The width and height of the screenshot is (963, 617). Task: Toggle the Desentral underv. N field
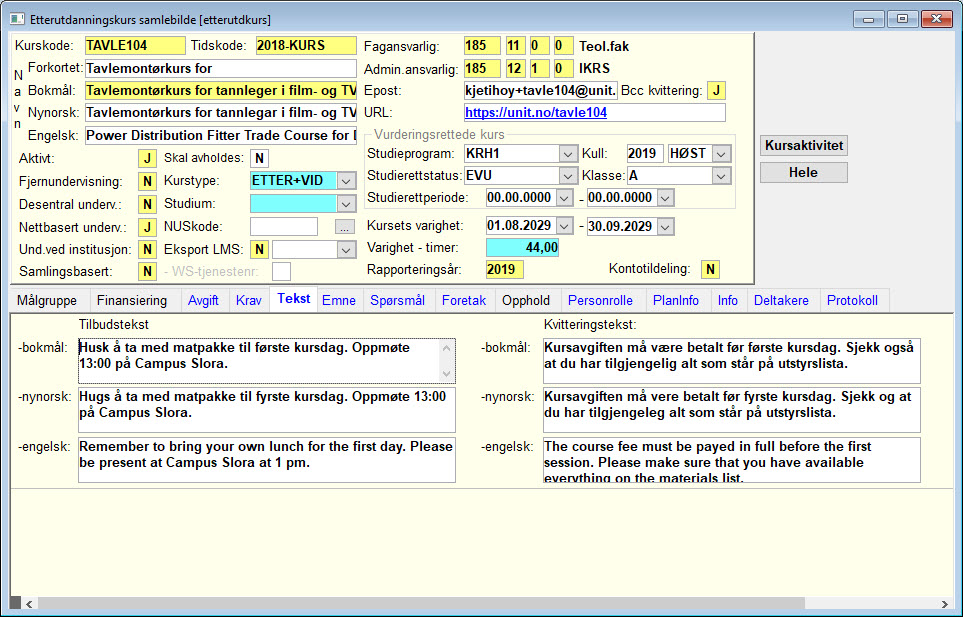[x=147, y=204]
